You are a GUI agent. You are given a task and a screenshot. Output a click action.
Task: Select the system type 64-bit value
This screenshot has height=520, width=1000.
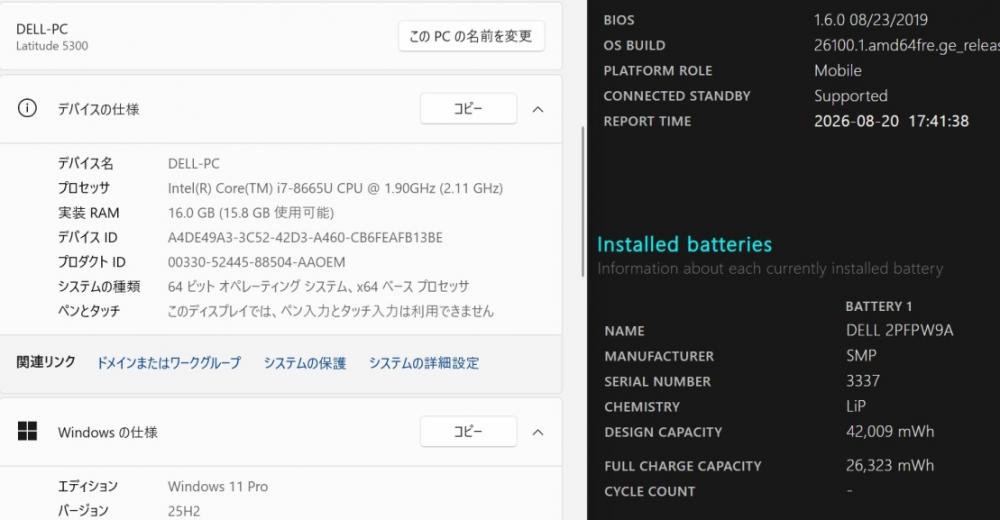(318, 286)
